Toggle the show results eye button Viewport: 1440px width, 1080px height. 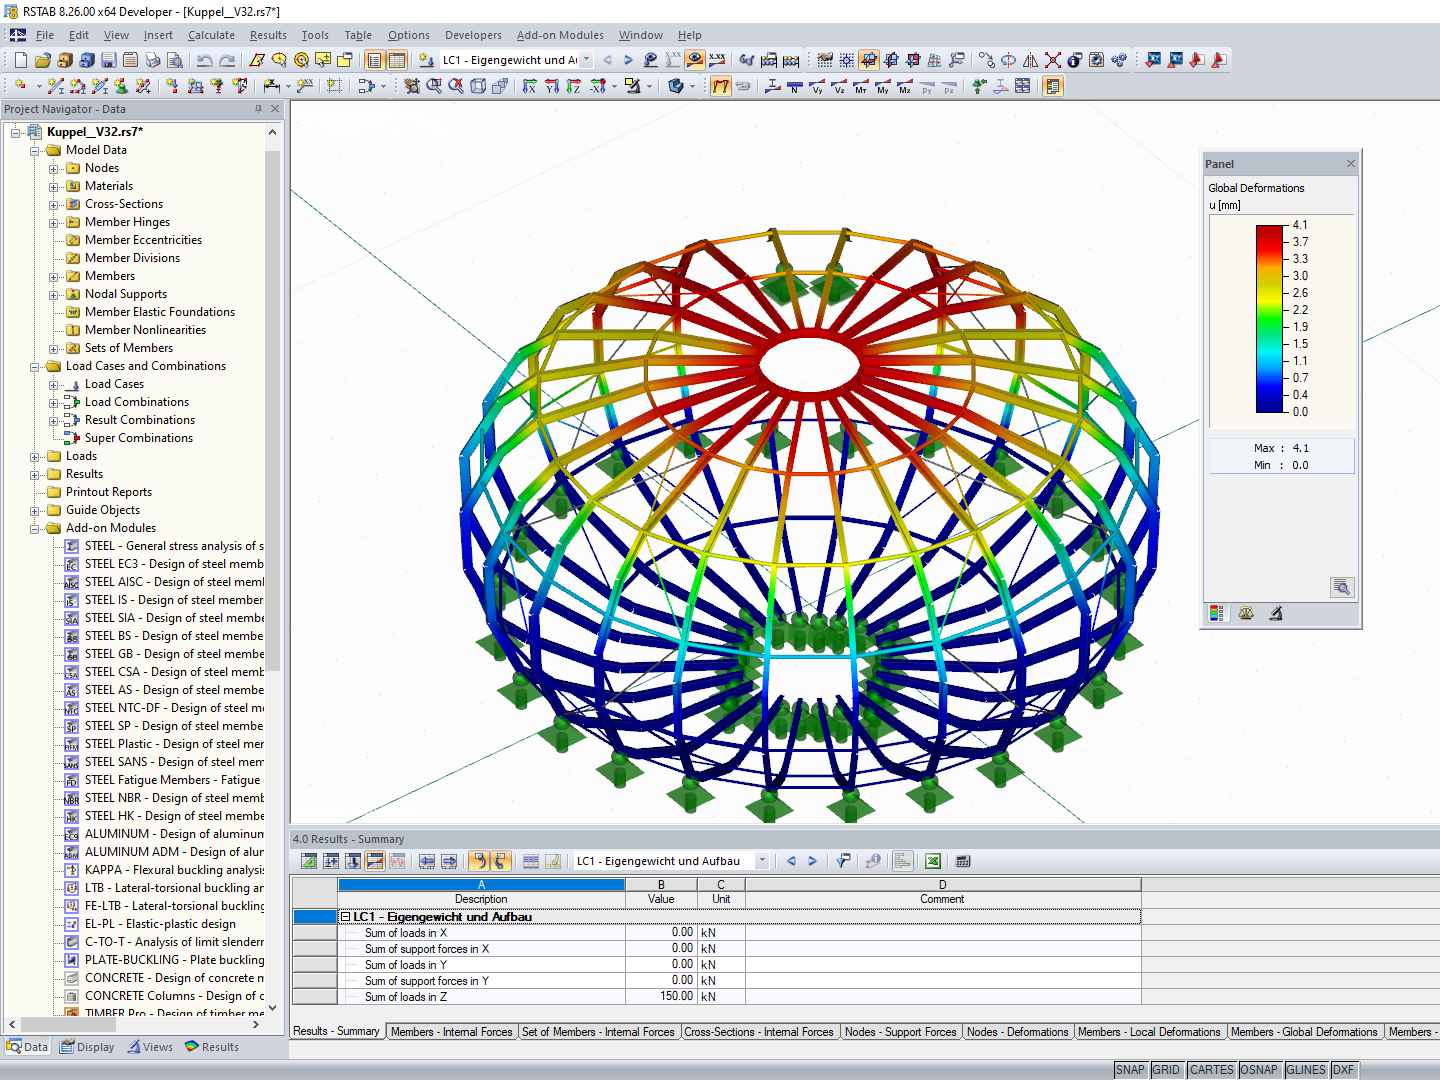coord(695,60)
